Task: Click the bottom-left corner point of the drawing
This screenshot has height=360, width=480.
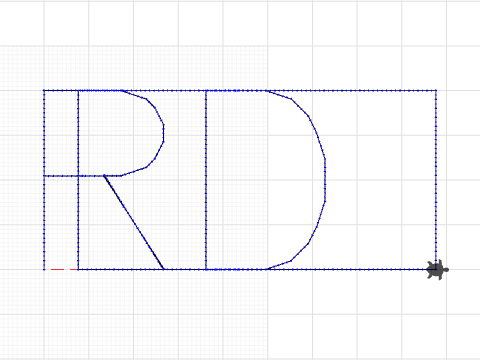Action: [x=44, y=269]
